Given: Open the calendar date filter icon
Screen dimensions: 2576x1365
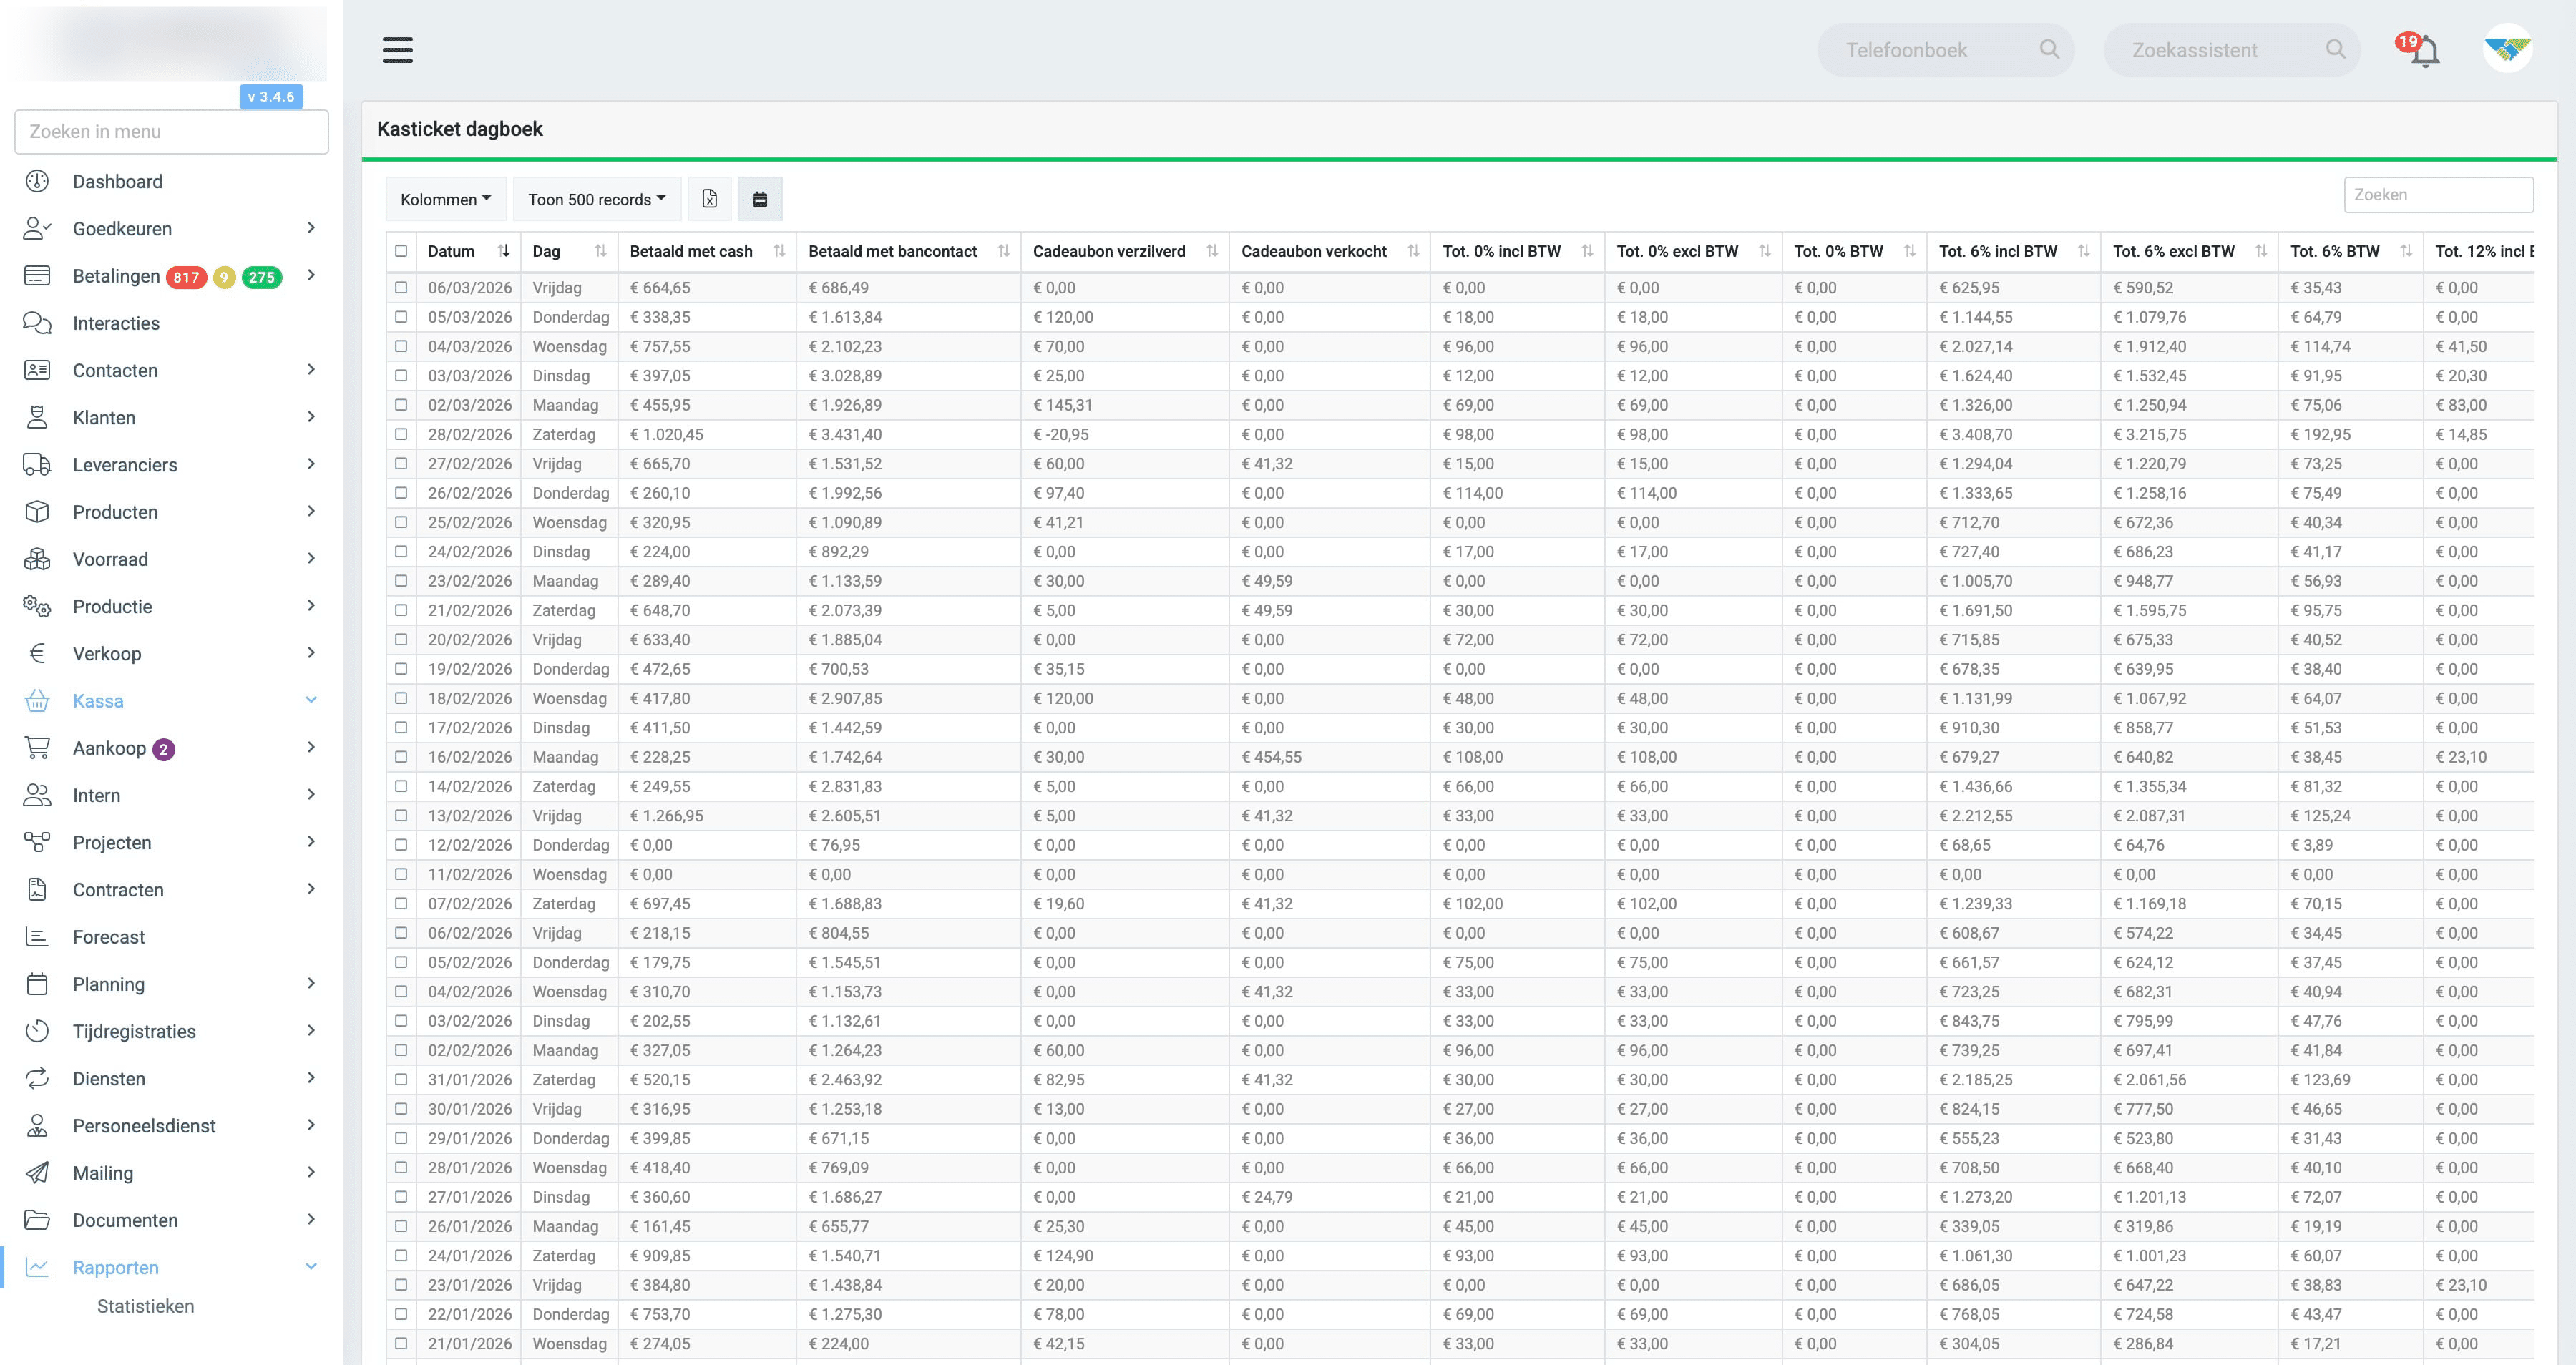Looking at the screenshot, I should [760, 199].
